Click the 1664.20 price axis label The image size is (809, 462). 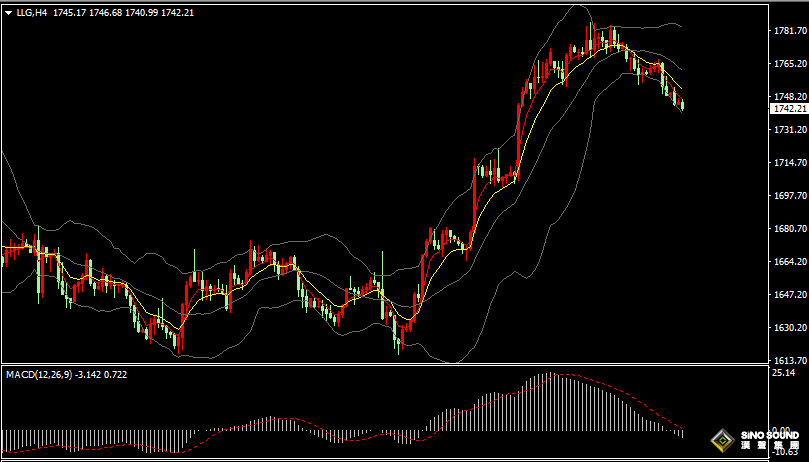point(789,262)
